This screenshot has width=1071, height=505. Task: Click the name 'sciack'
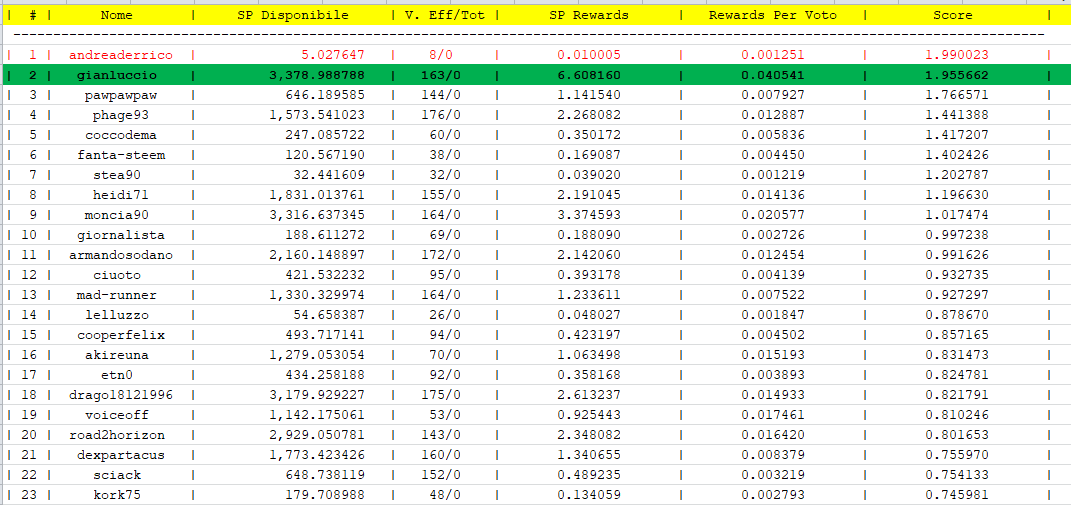[x=117, y=476]
